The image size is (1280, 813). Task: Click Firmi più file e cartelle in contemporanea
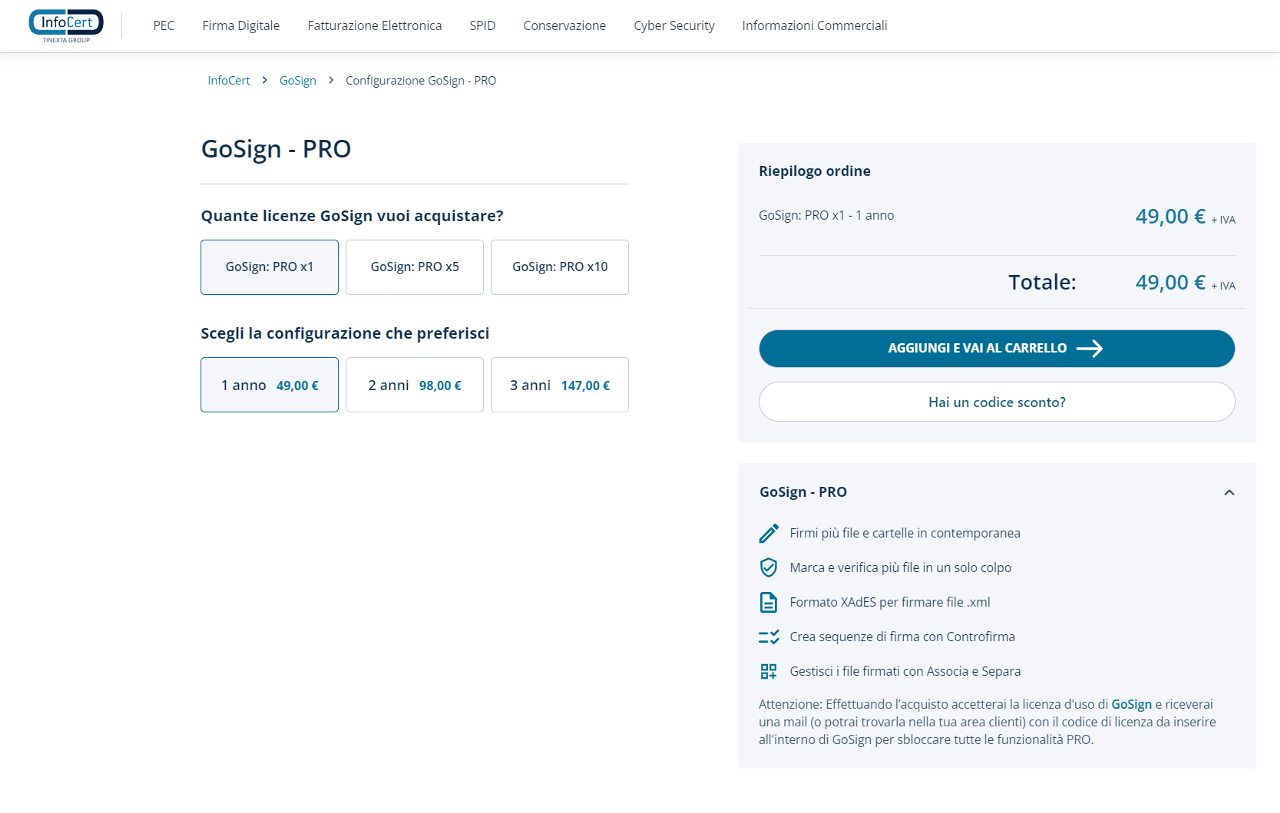[905, 533]
